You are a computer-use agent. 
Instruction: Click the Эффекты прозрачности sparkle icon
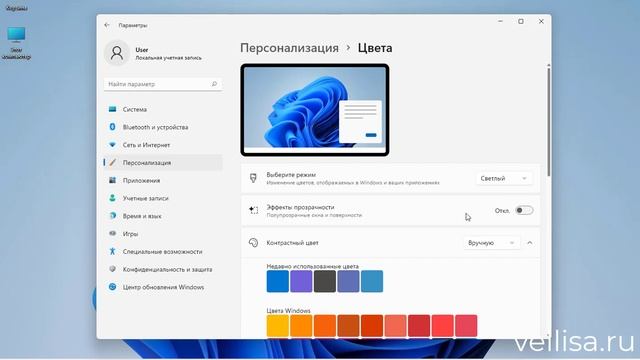(x=253, y=210)
